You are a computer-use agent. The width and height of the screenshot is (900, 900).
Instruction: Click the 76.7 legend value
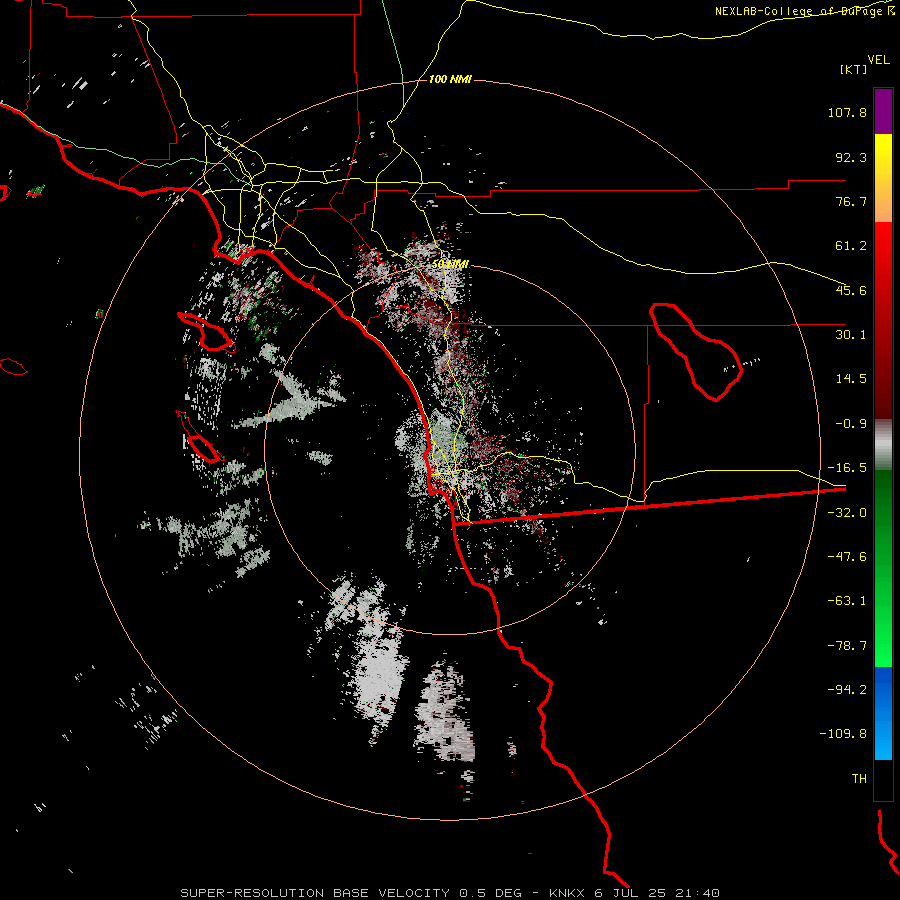coord(851,201)
